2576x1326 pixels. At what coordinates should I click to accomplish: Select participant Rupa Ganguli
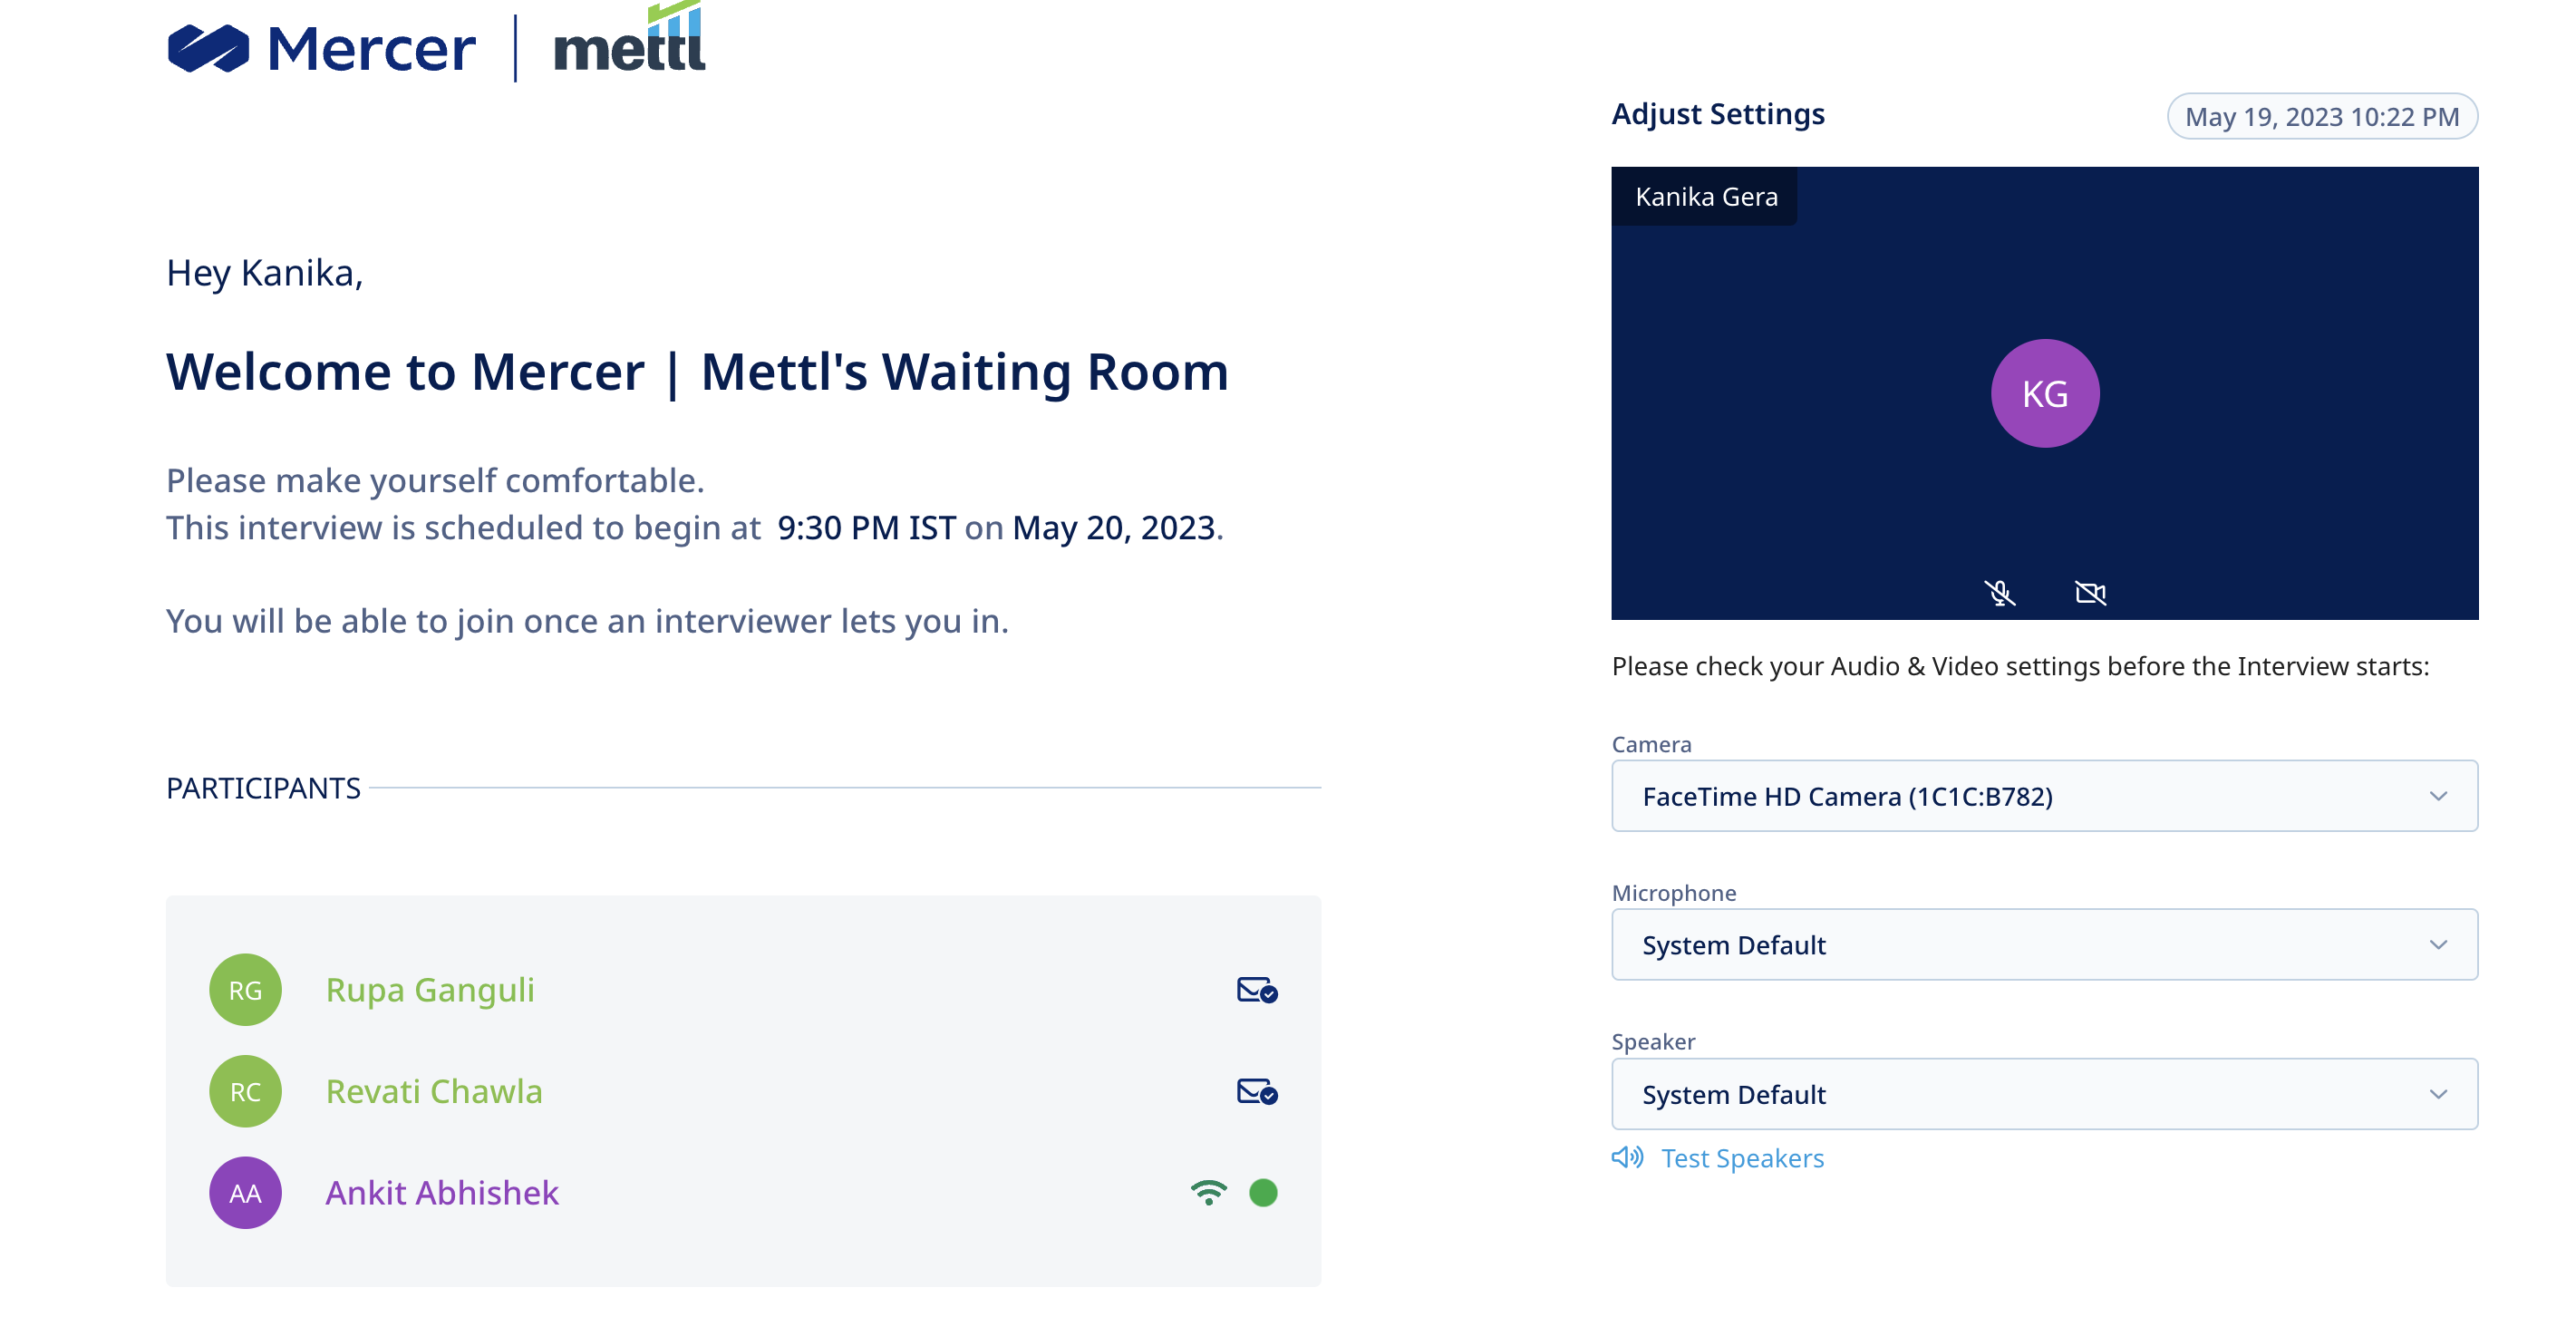(430, 990)
